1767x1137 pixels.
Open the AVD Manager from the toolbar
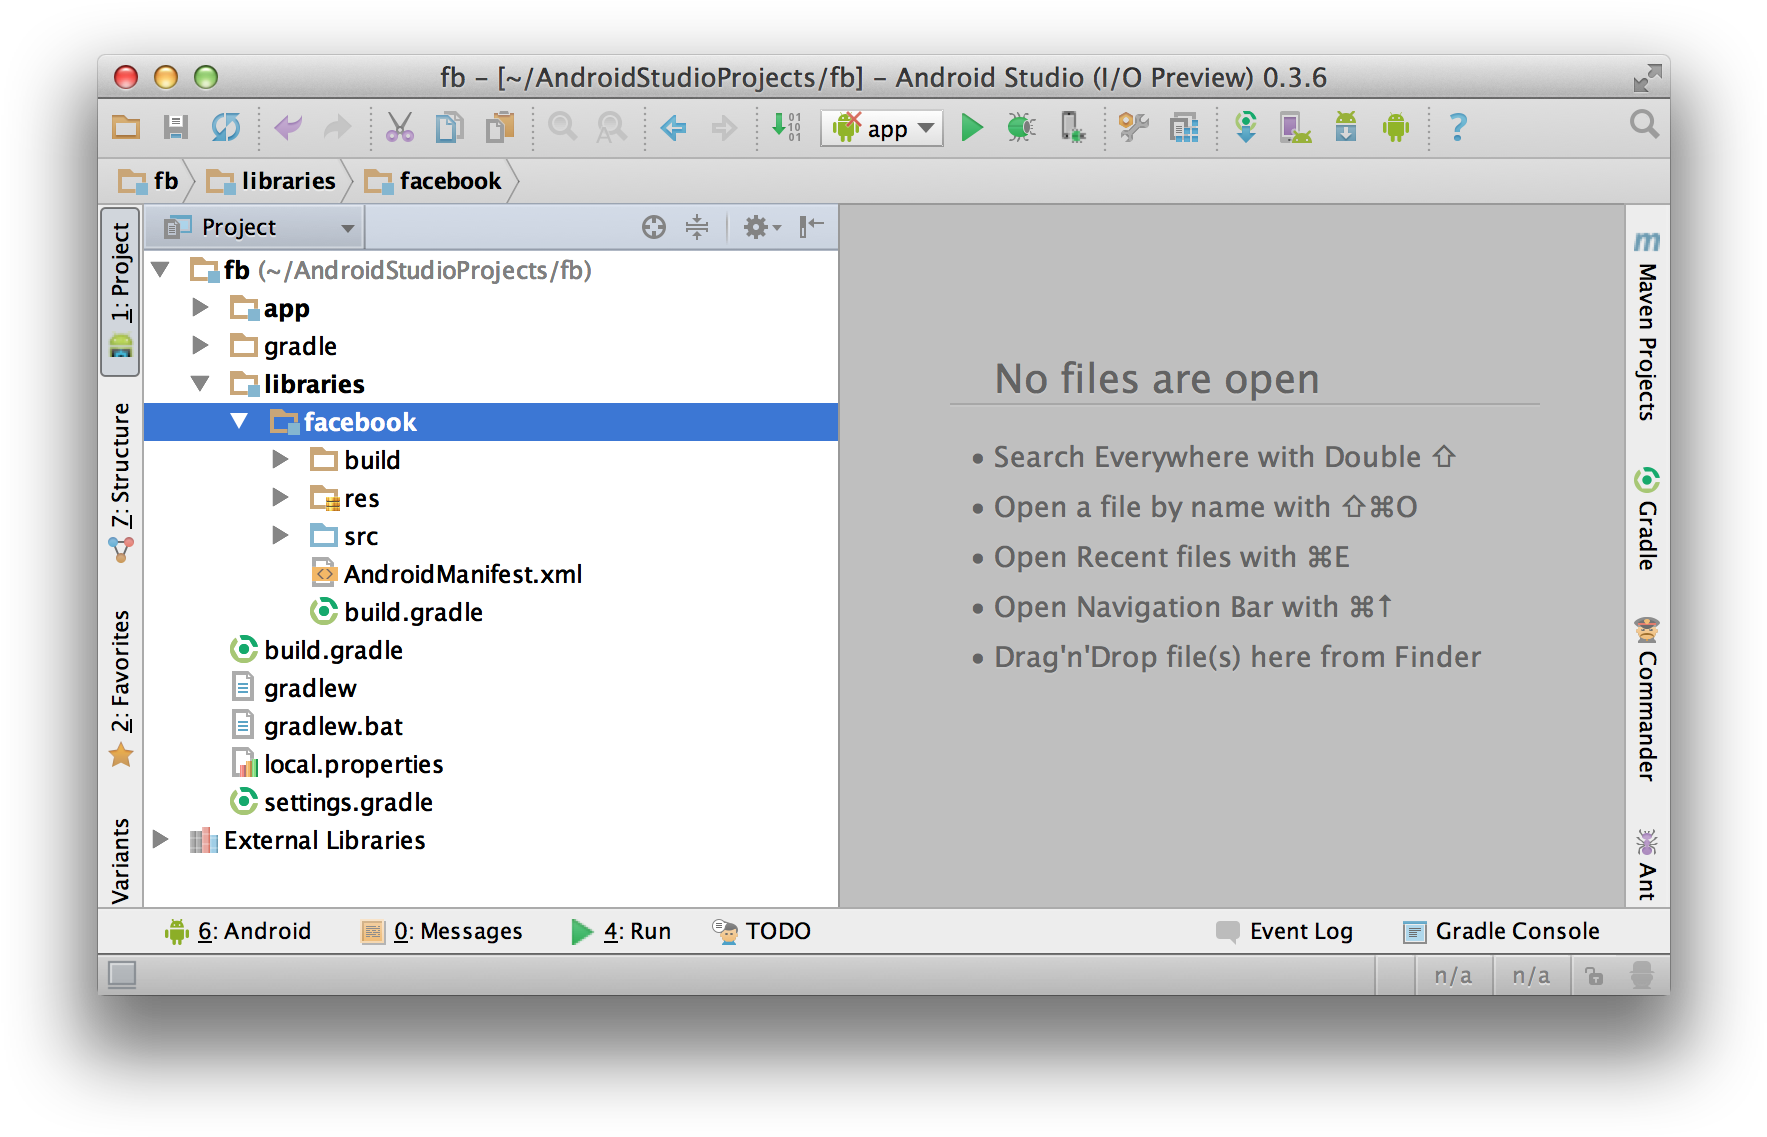point(1295,127)
